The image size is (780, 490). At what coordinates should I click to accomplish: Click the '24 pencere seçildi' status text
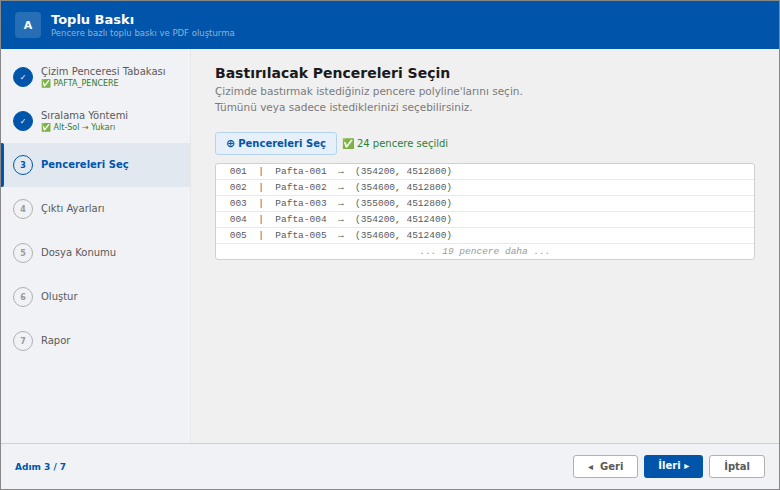(x=402, y=143)
